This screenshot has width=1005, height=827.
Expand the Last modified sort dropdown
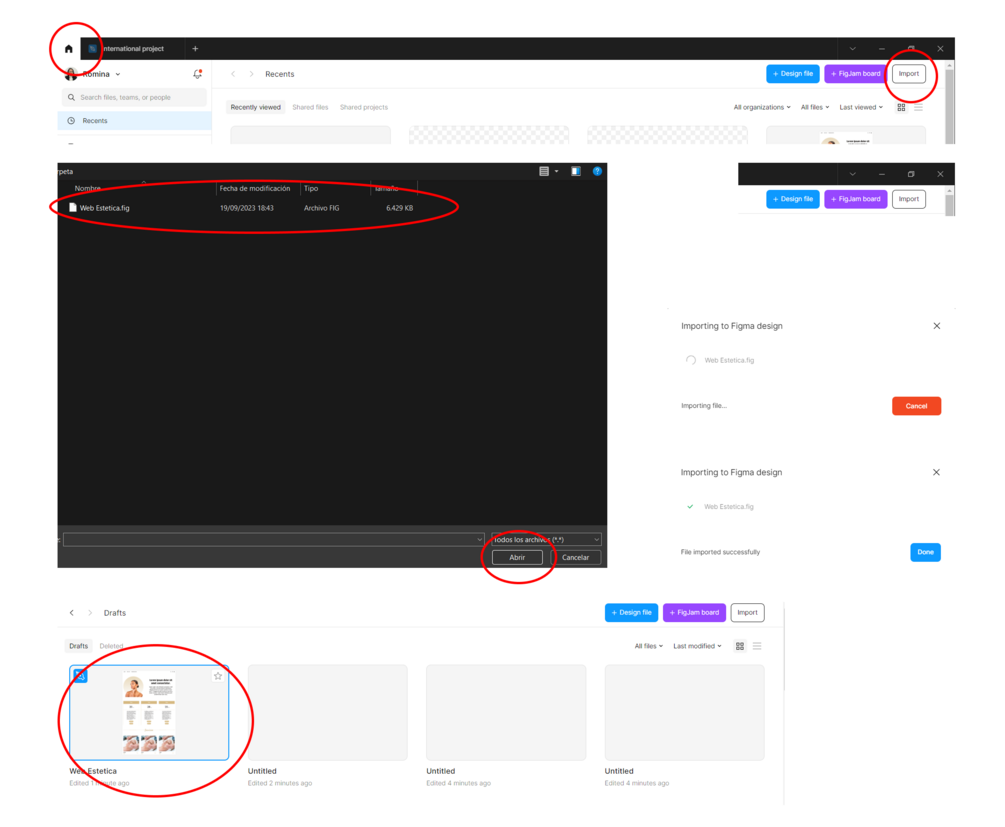697,646
